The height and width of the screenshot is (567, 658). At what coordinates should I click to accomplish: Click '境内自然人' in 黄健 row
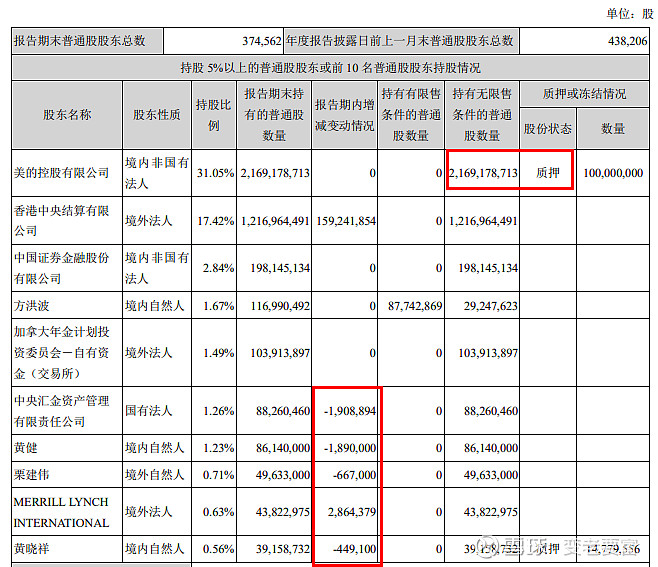click(154, 448)
